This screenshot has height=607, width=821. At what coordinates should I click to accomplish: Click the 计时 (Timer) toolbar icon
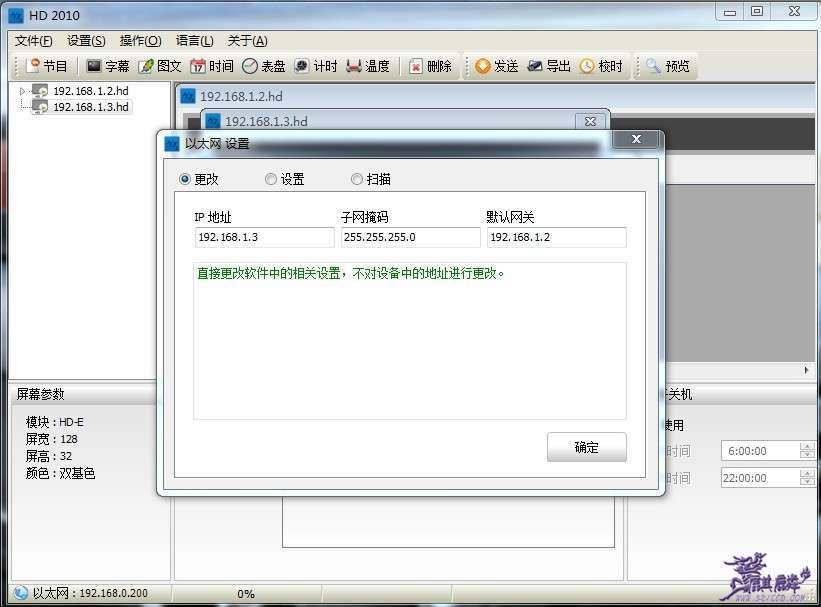point(301,66)
